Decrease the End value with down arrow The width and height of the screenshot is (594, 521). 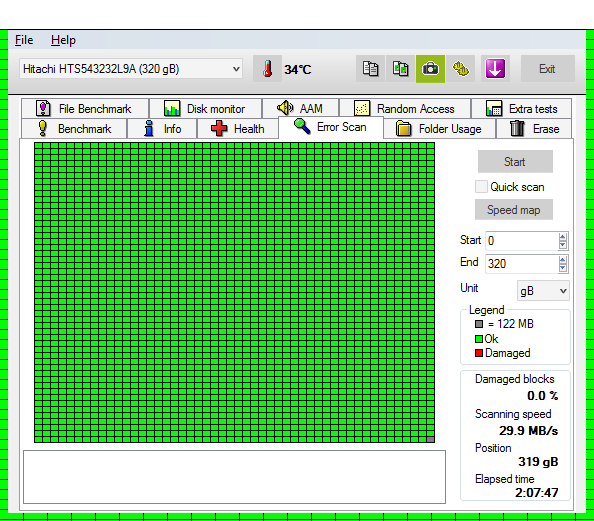click(x=563, y=268)
